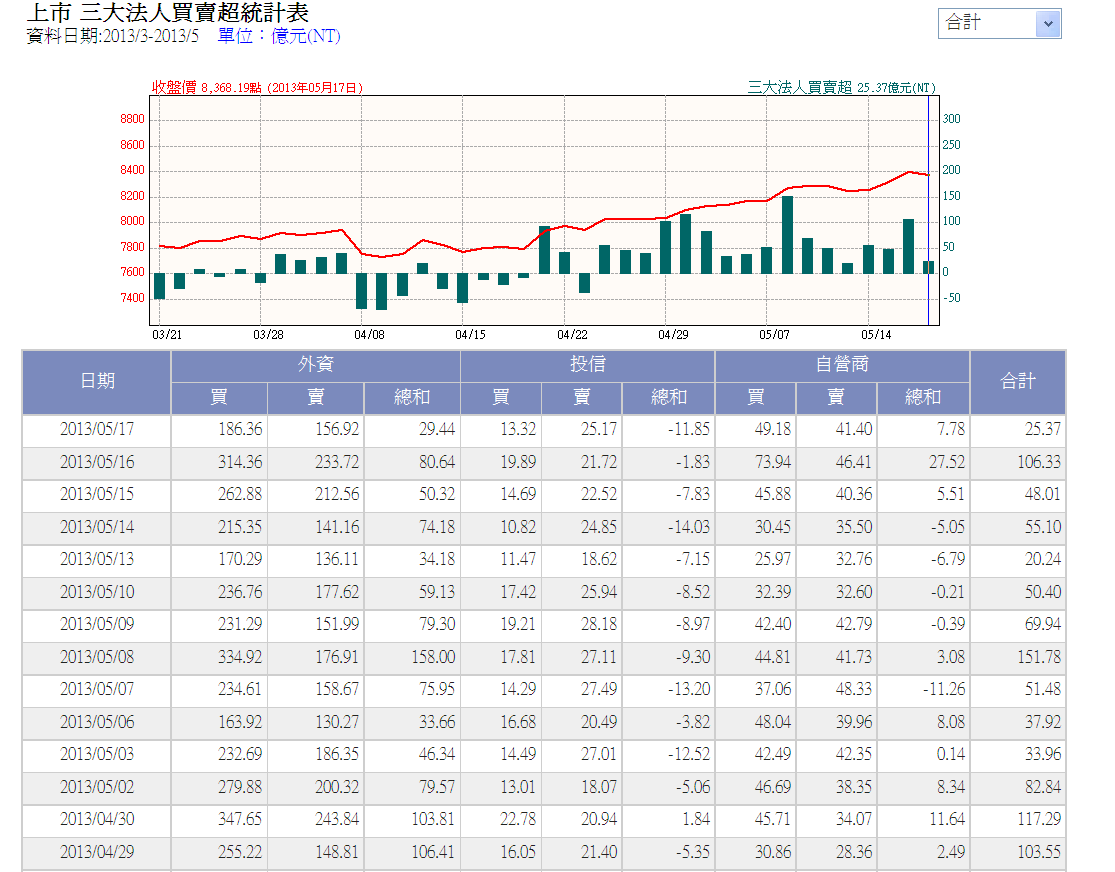Select the date row 2013/05/07
This screenshot has width=1115, height=872.
97,688
